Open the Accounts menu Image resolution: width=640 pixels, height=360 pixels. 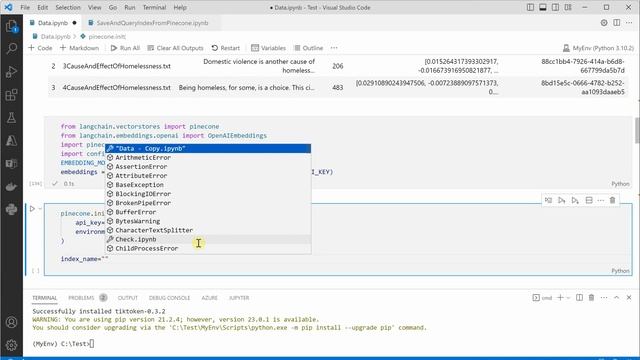[x=11, y=322]
